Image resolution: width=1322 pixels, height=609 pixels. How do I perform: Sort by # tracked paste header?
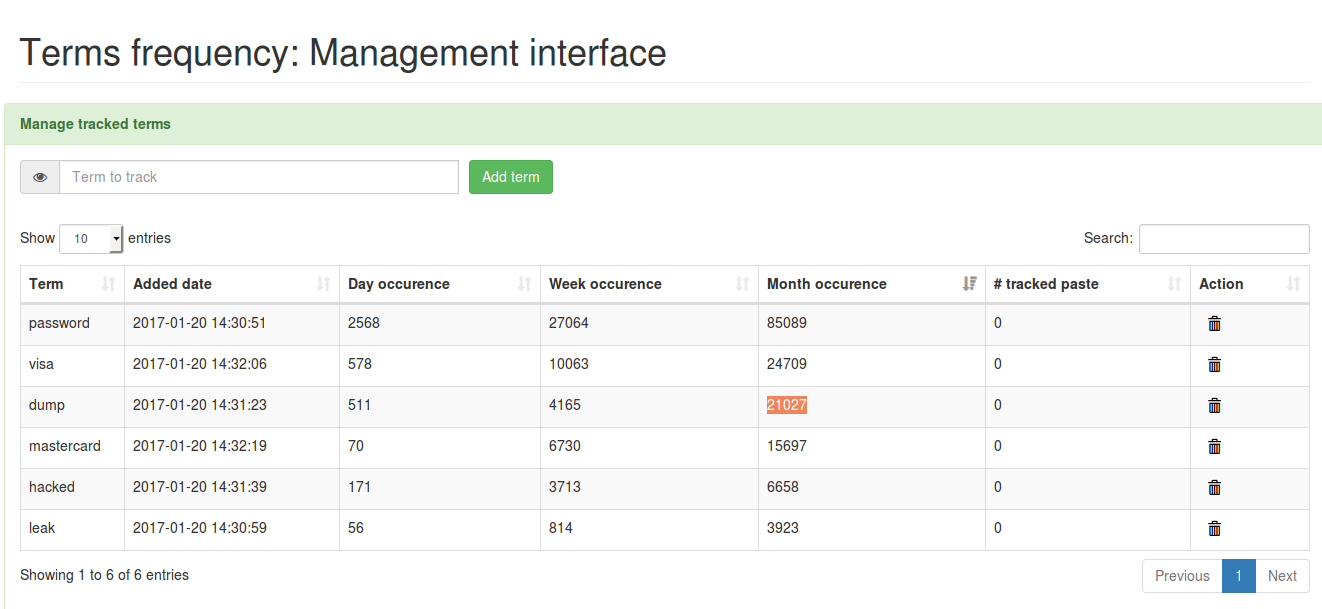click(x=1087, y=284)
